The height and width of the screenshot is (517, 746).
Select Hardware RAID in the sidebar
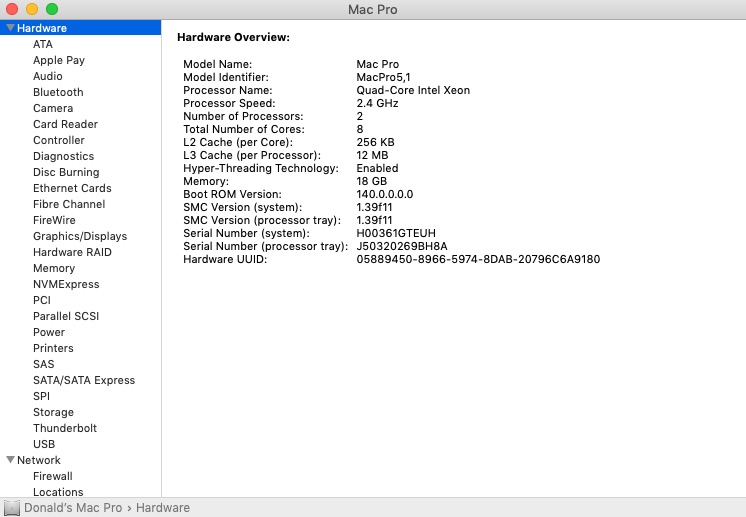pyautogui.click(x=72, y=252)
